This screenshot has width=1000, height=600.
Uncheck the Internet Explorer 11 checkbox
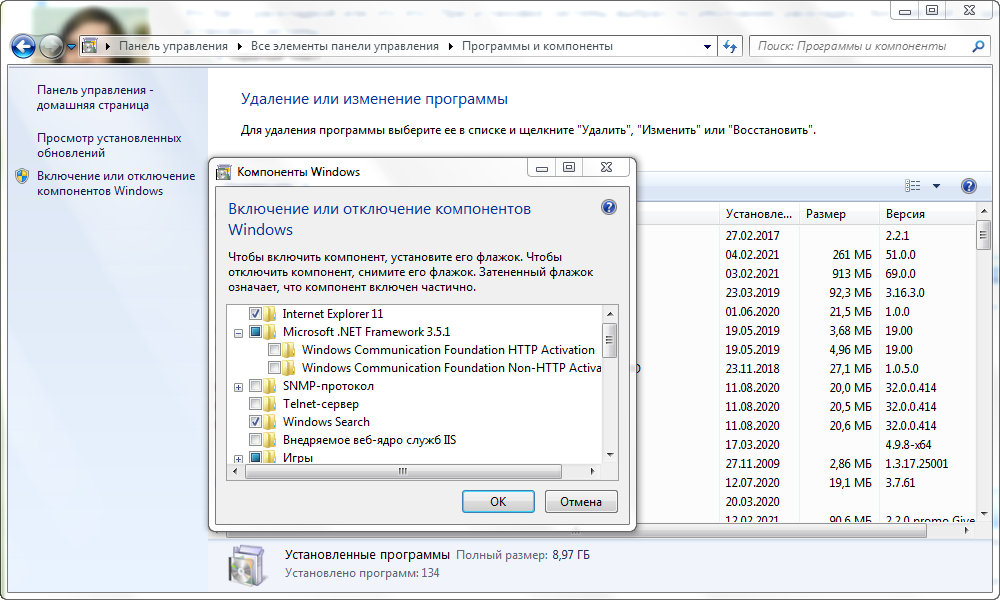[x=256, y=314]
